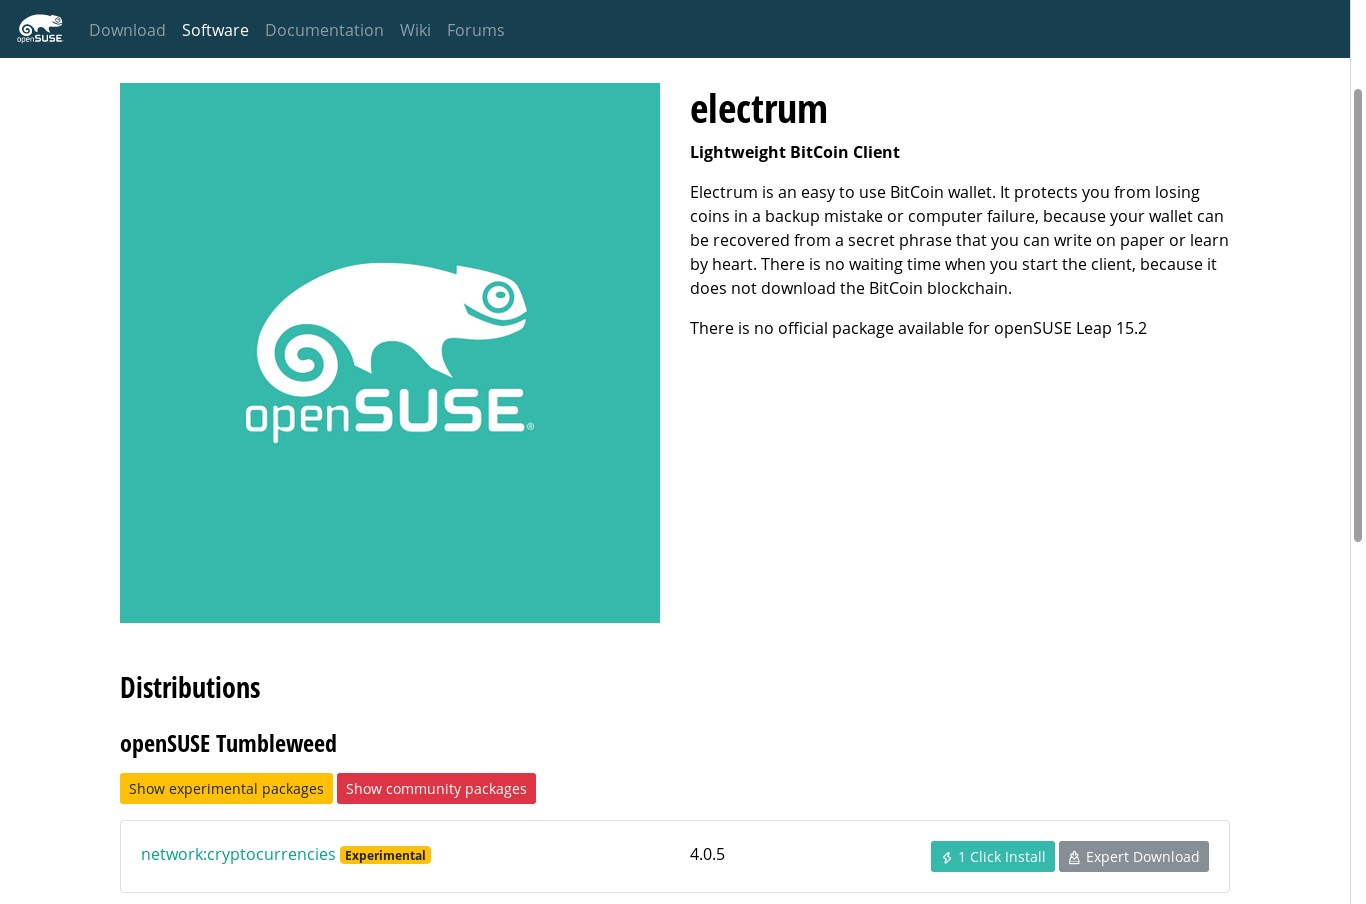Click the lightning icon on 1 Click Install
This screenshot has height=904, width=1366.
(947, 858)
